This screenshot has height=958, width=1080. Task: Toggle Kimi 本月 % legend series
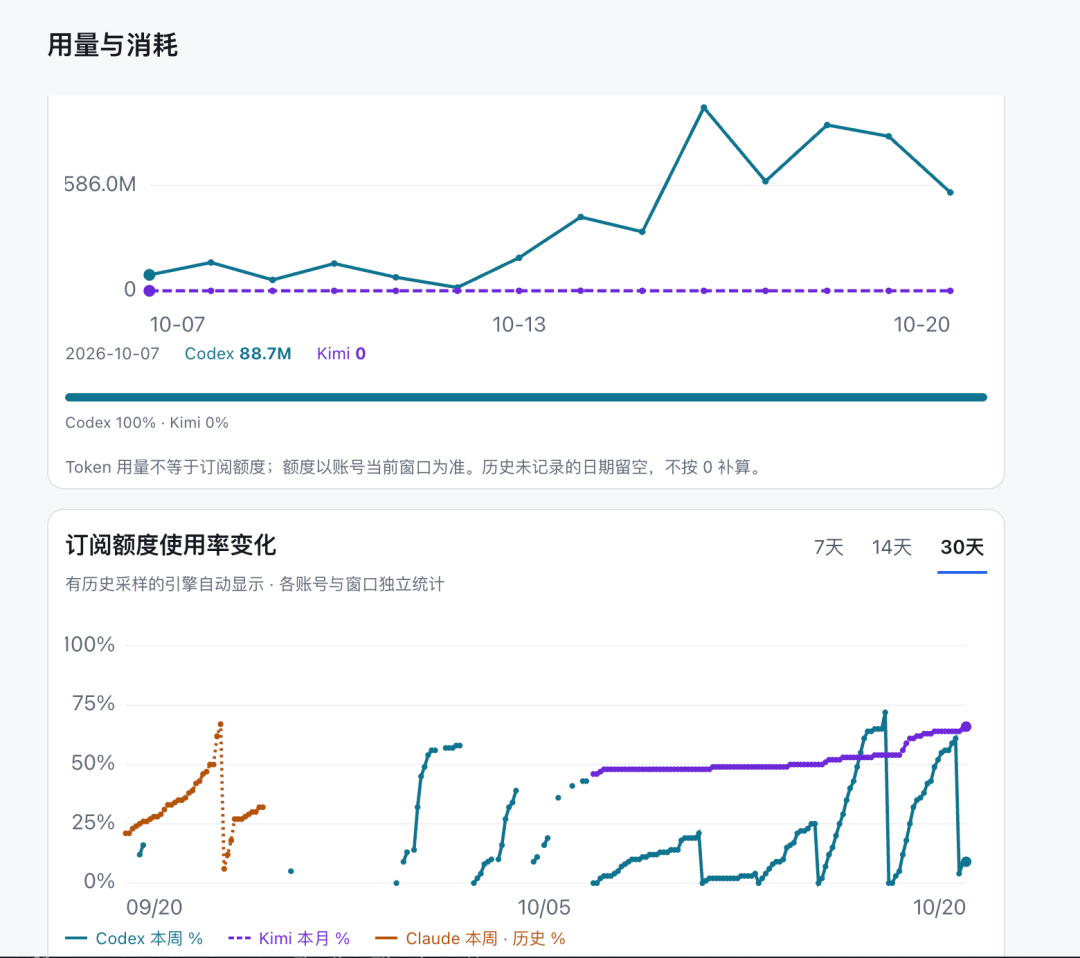coord(289,939)
